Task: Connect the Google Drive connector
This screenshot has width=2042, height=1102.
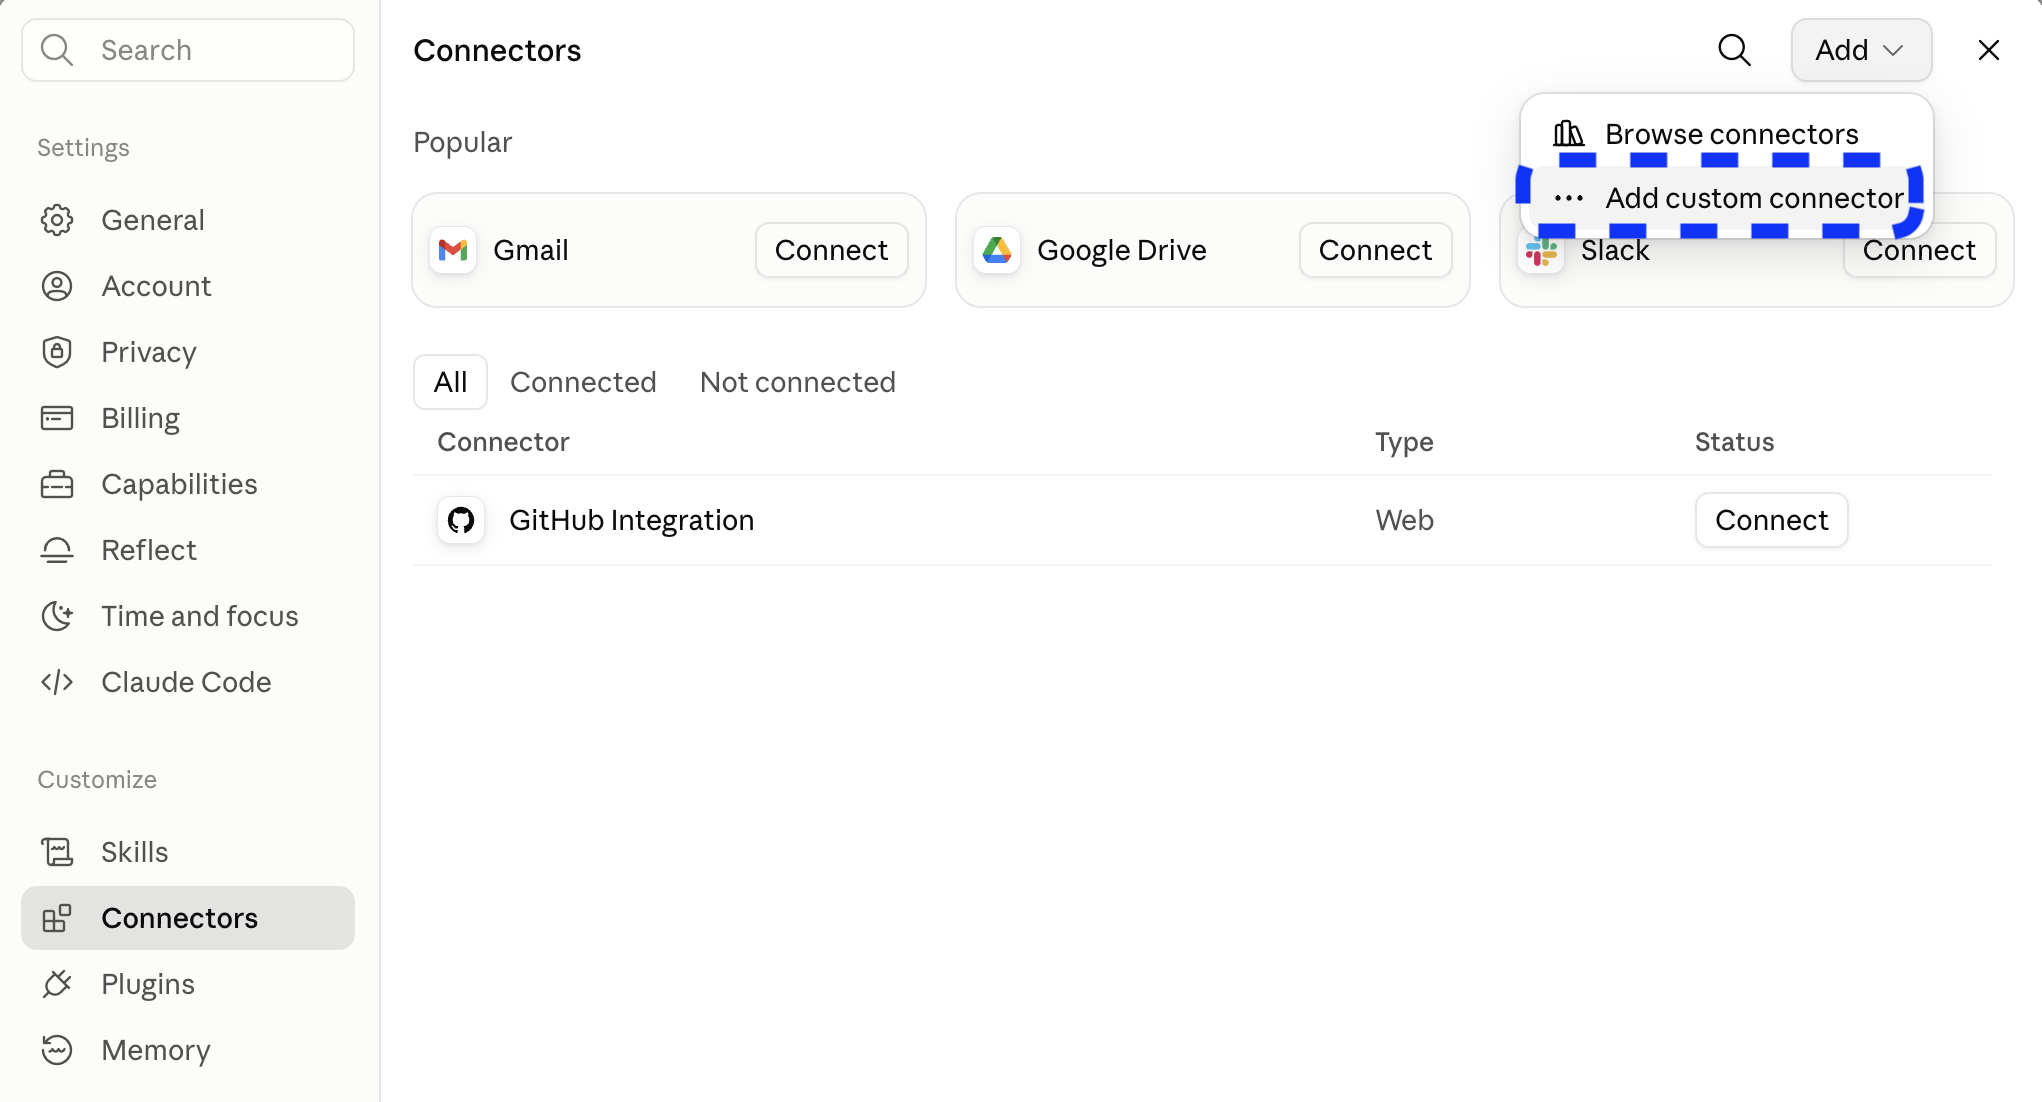Action: [1375, 250]
